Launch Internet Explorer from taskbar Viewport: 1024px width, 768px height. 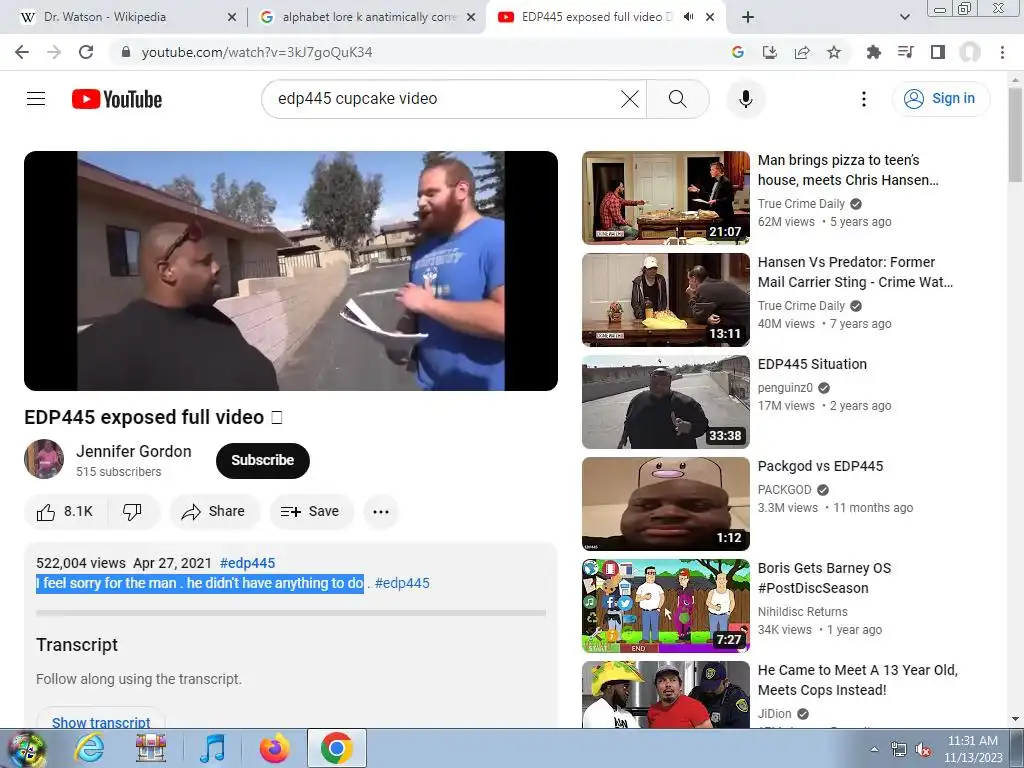coord(89,748)
